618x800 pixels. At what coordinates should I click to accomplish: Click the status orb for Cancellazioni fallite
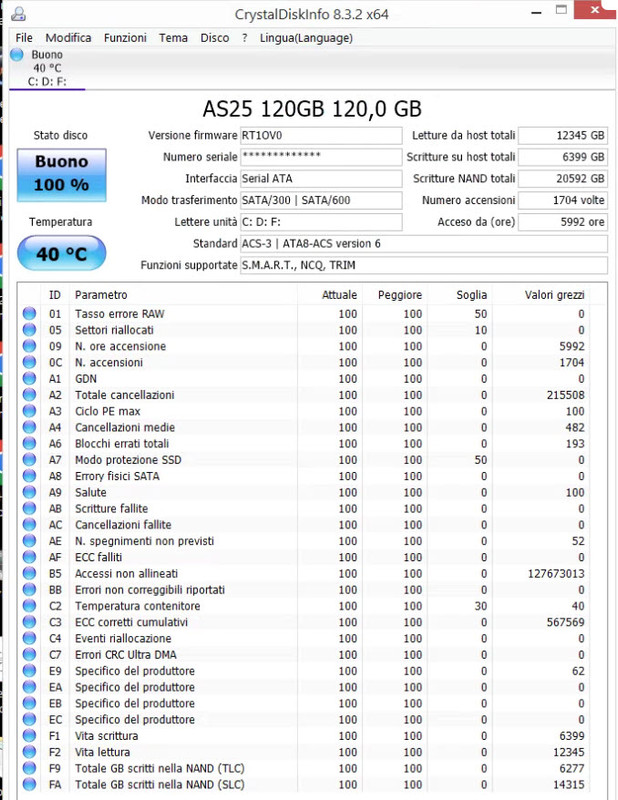pos(29,524)
